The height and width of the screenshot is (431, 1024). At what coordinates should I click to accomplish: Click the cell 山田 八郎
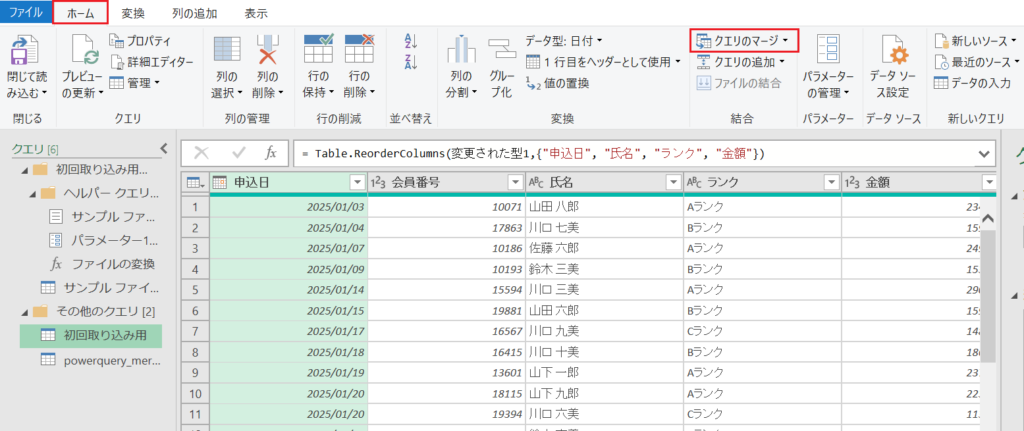pyautogui.click(x=603, y=206)
